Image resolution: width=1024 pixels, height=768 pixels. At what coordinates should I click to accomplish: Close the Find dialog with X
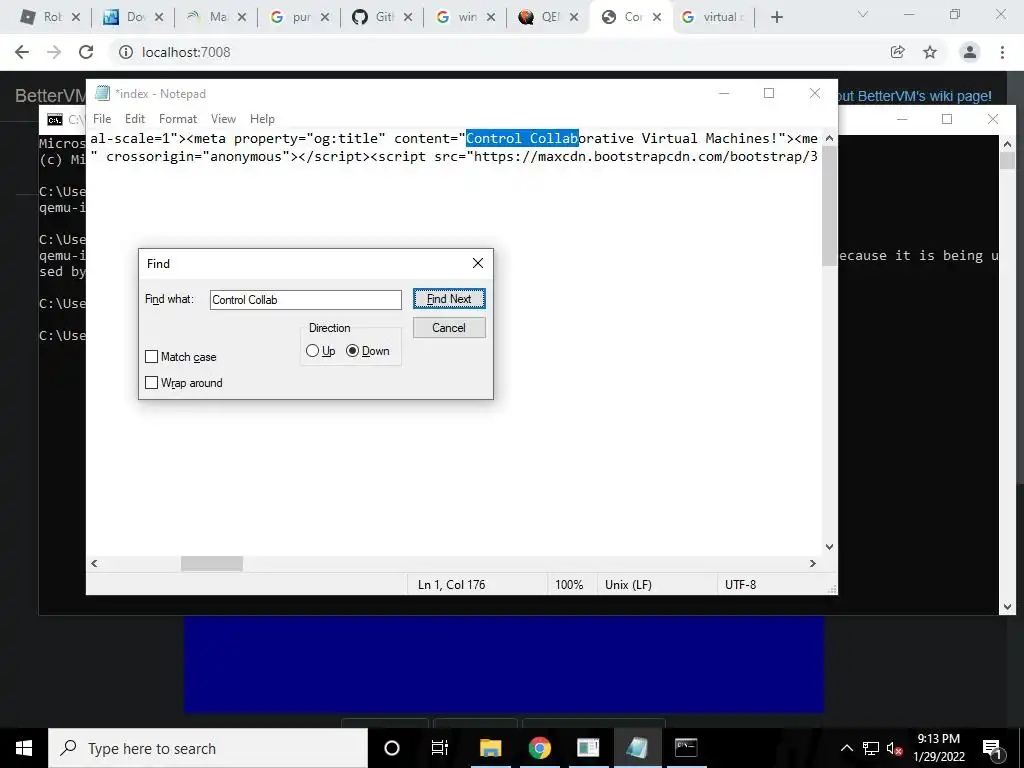478,263
